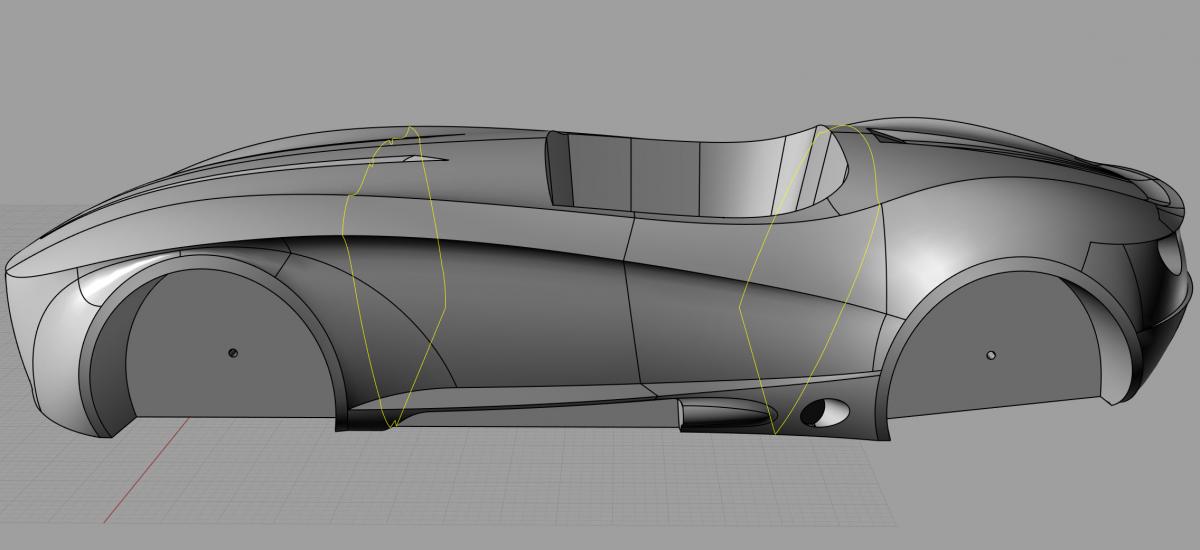Pick the rear wheel center axle point
The height and width of the screenshot is (550, 1200).
click(x=991, y=355)
